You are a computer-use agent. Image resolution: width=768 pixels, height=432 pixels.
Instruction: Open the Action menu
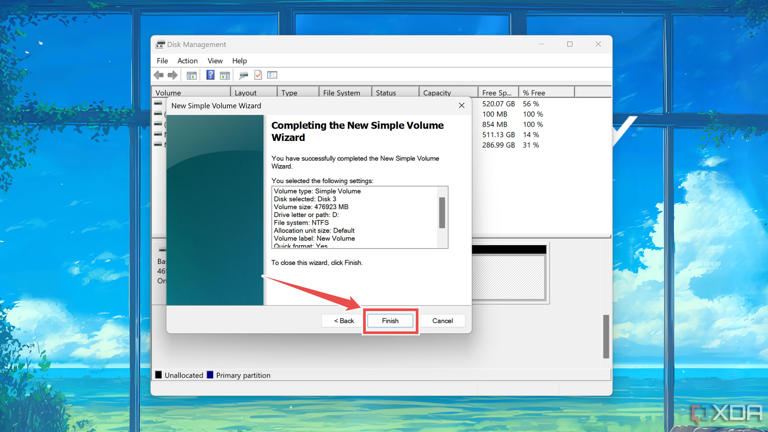tap(187, 61)
